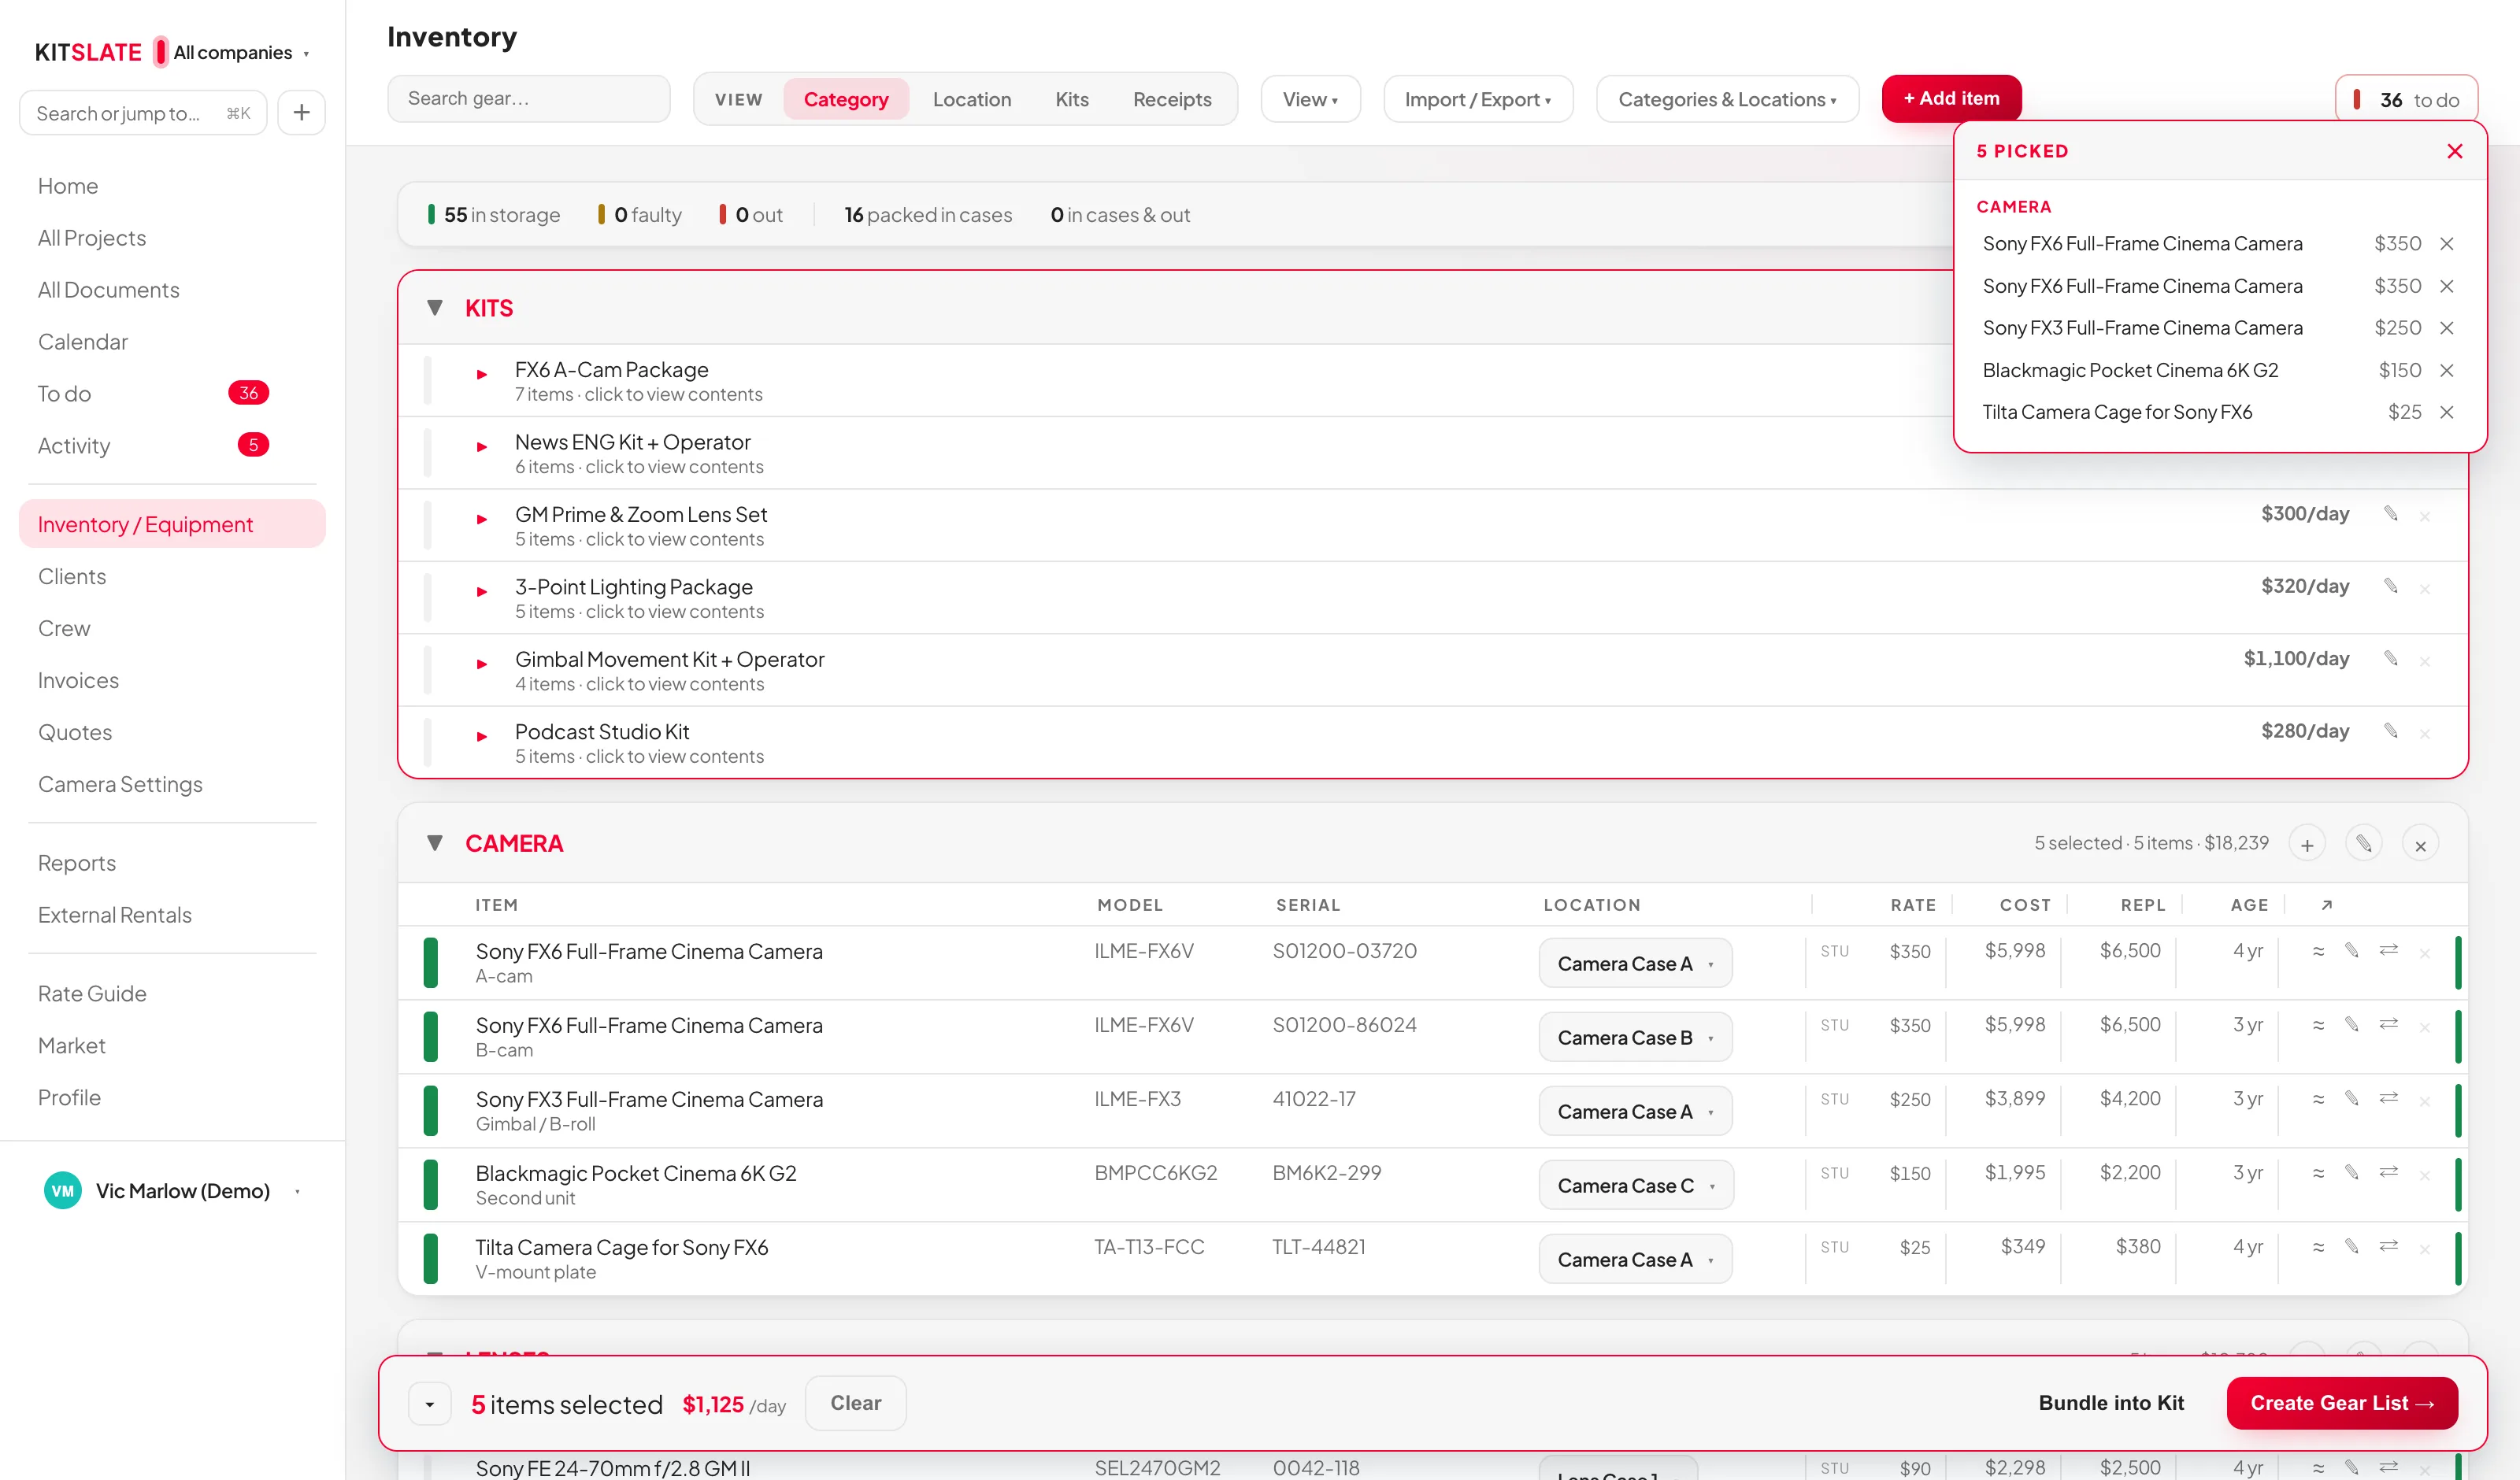Delete the Camera category using its x icon
This screenshot has width=2520, height=1480.
[2421, 844]
